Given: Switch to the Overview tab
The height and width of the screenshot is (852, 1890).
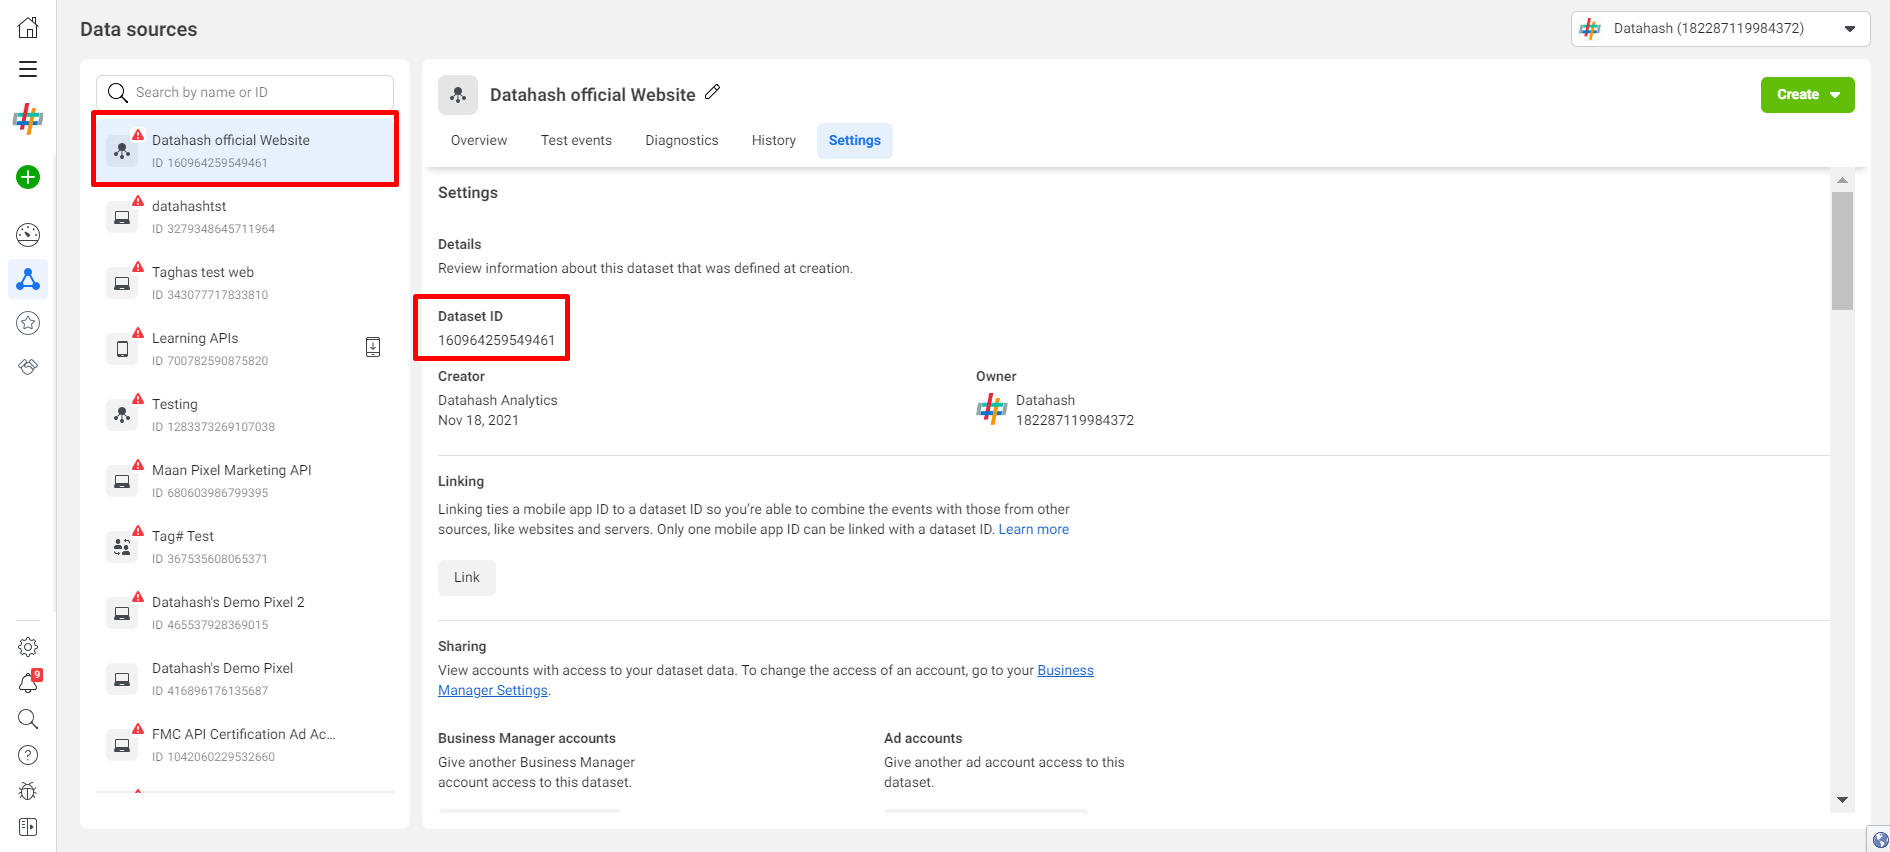Looking at the screenshot, I should click(479, 141).
